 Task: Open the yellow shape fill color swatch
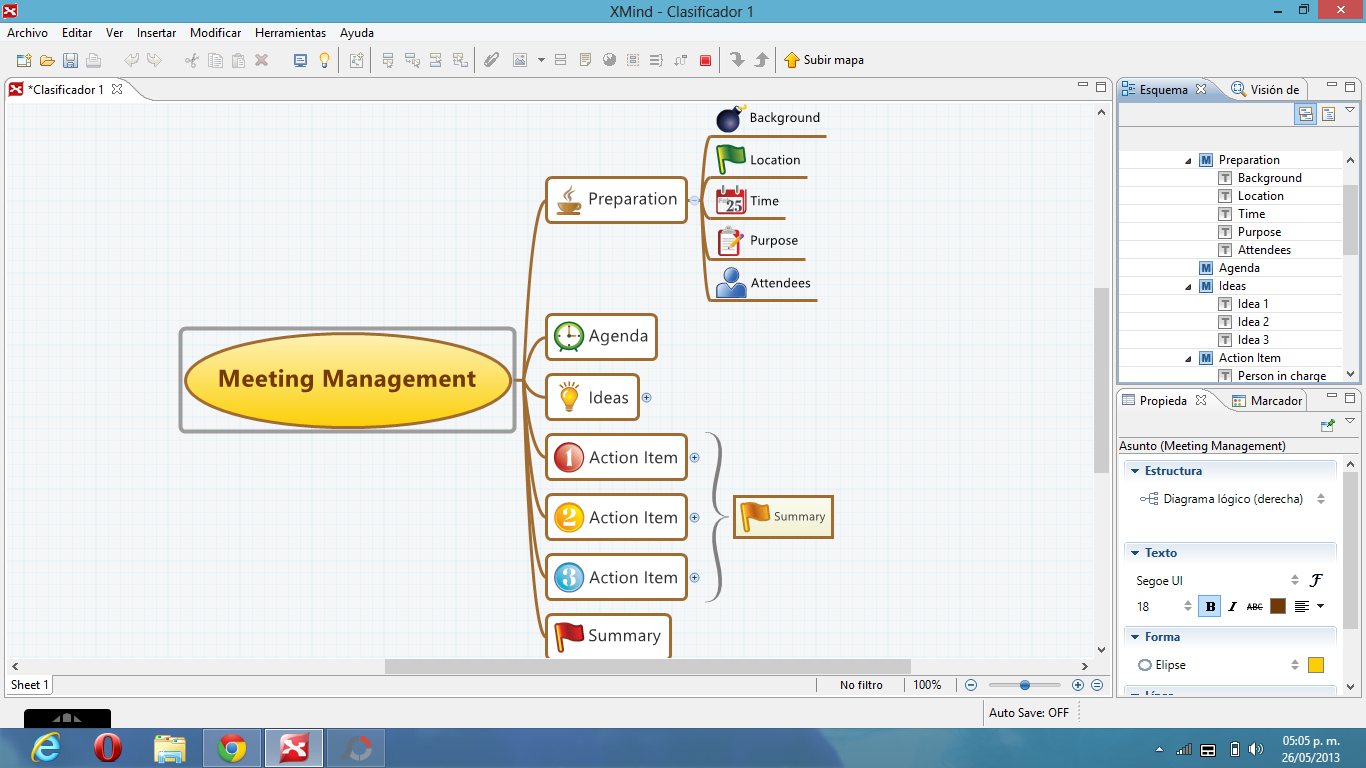click(1316, 665)
